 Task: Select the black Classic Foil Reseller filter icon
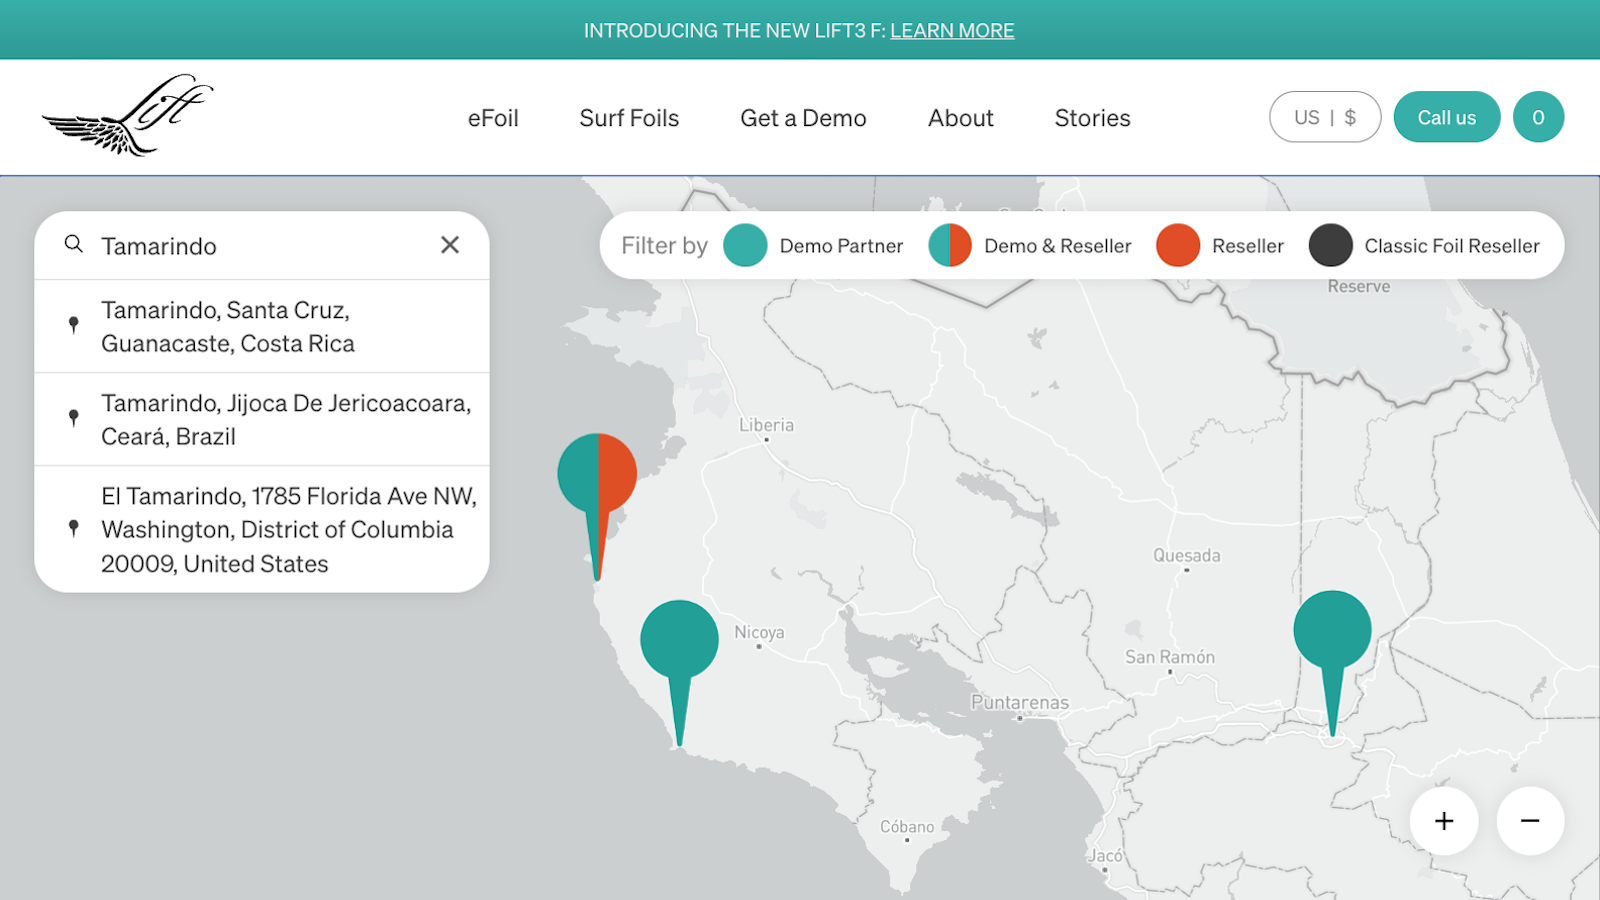1329,245
